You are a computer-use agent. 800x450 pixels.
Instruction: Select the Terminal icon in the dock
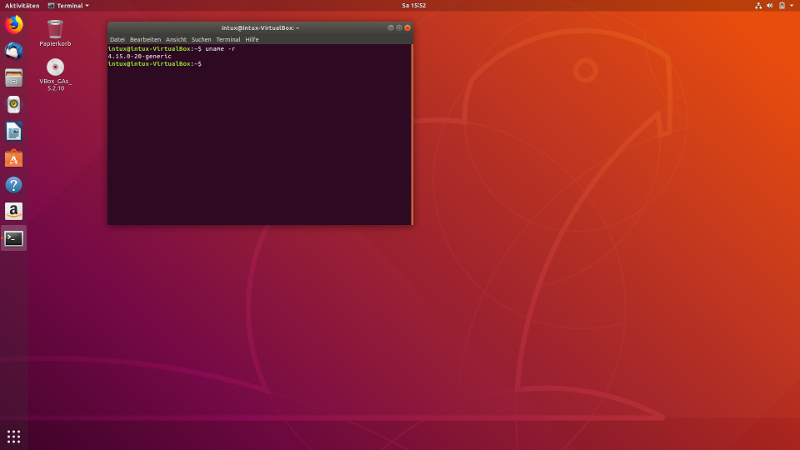pyautogui.click(x=14, y=238)
